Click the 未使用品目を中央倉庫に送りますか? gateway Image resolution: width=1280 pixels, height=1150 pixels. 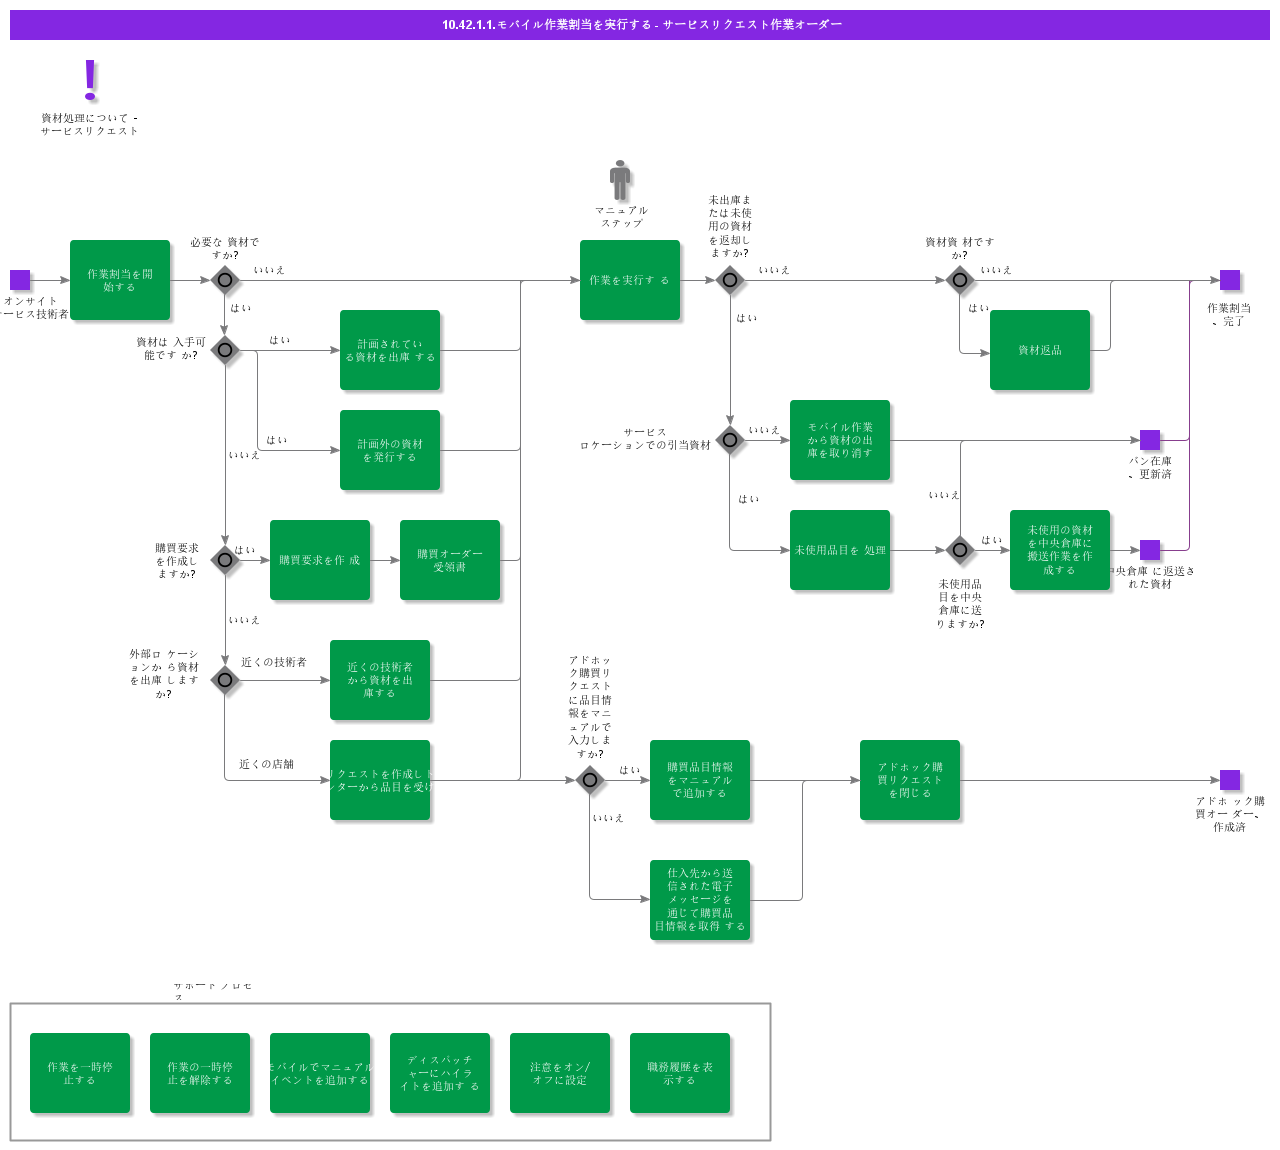(960, 550)
